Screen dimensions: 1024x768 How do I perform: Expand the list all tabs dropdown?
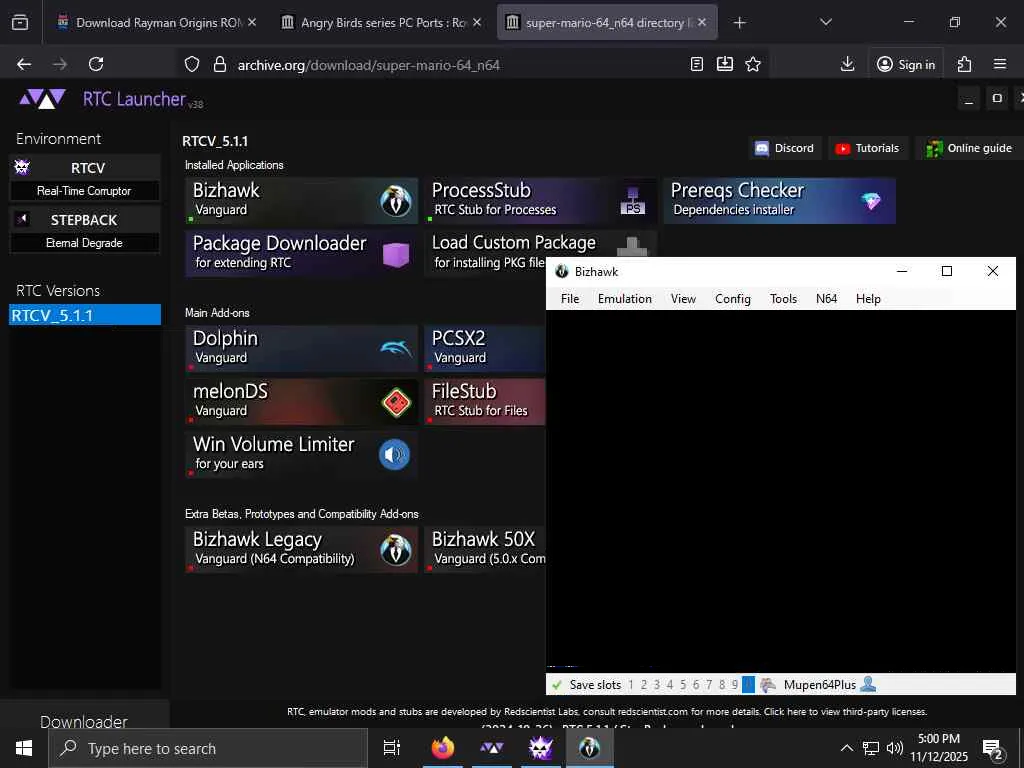coord(825,22)
